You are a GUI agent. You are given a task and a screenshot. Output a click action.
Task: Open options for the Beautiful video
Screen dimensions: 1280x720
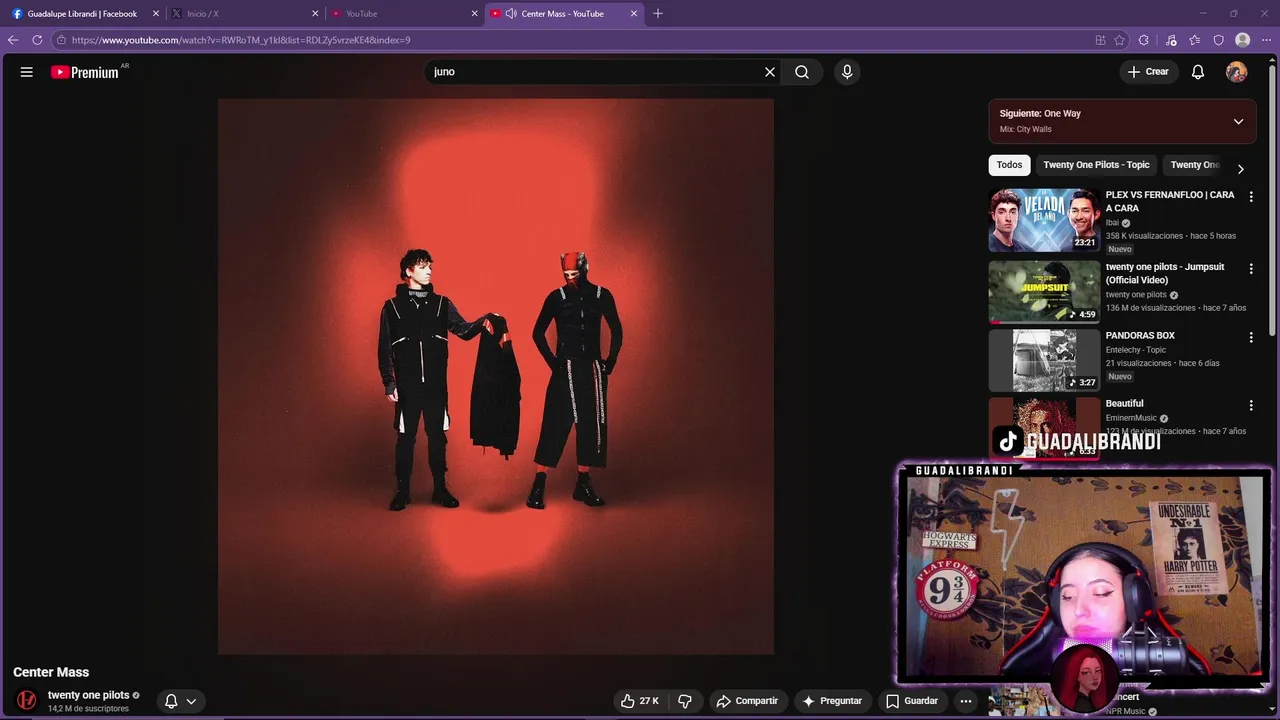(1251, 405)
